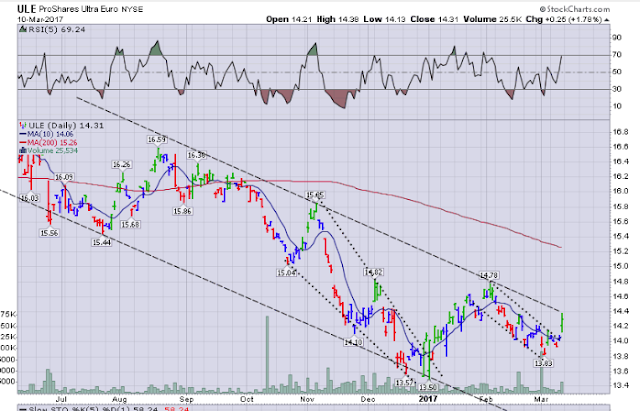Image resolution: width=640 pixels, height=411 pixels.
Task: Click the 14.82 high label in December
Action: pos(374,272)
